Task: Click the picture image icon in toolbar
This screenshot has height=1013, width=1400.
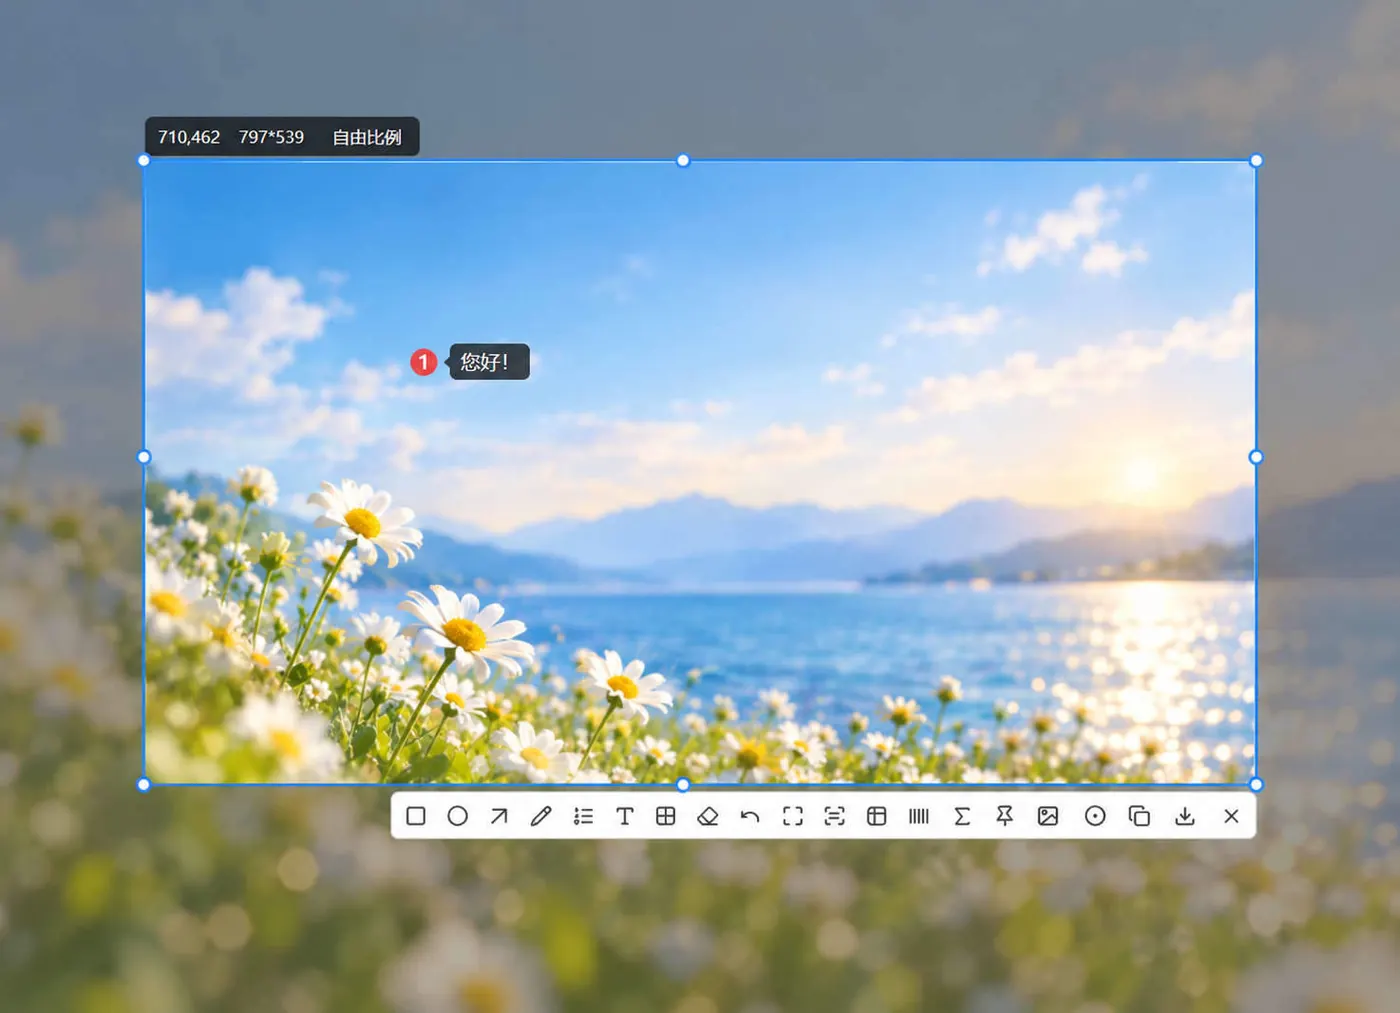Action: (x=1048, y=816)
